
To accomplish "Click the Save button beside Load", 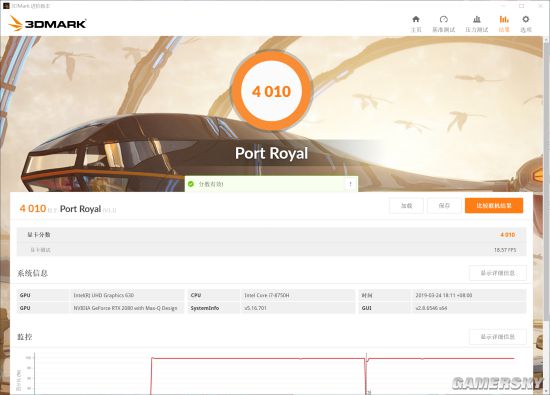I will 444,206.
